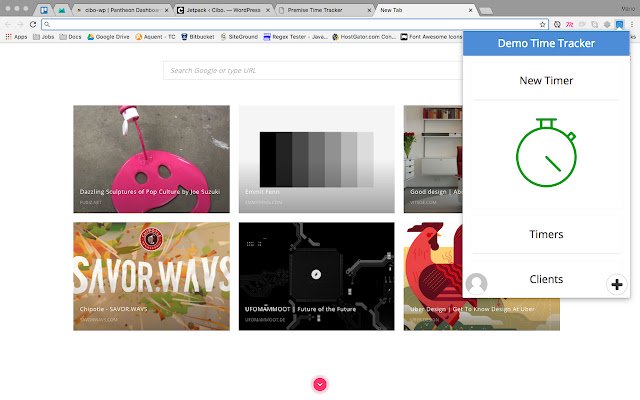This screenshot has height=400, width=640.
Task: Open the user avatar profile icon
Action: (476, 284)
